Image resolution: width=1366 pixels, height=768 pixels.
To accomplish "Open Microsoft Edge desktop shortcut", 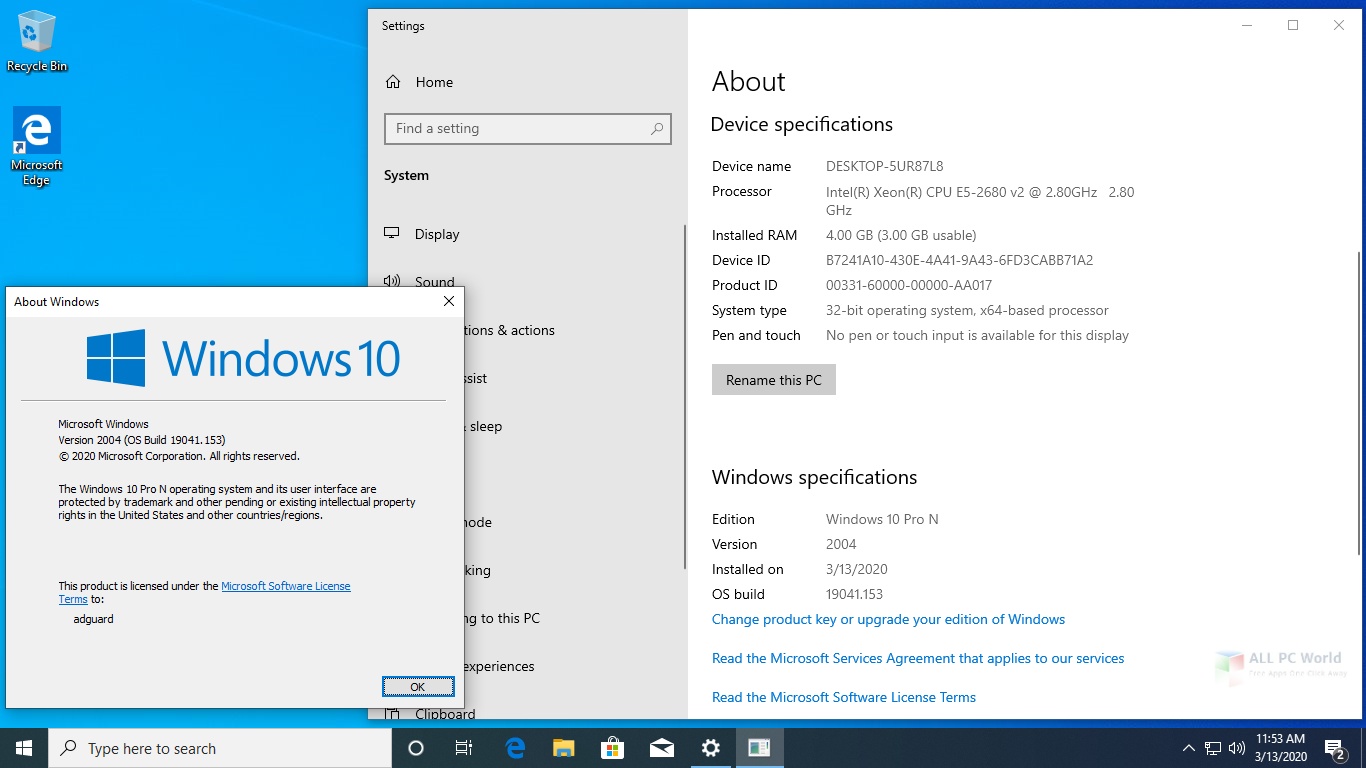I will coord(37,146).
